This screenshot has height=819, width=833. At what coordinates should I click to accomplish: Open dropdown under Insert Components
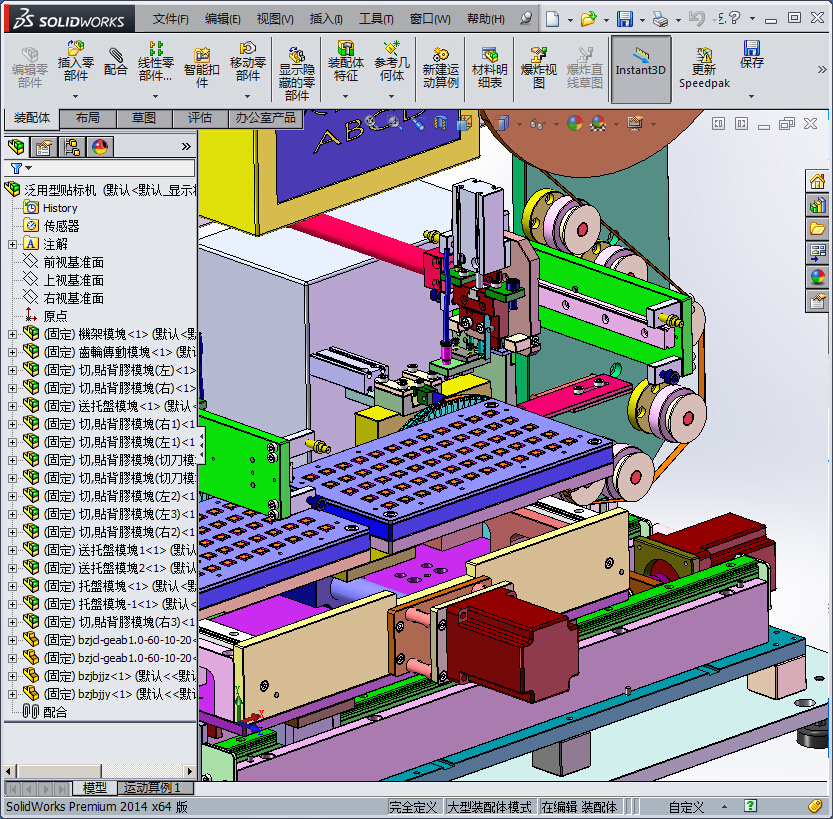[75, 96]
